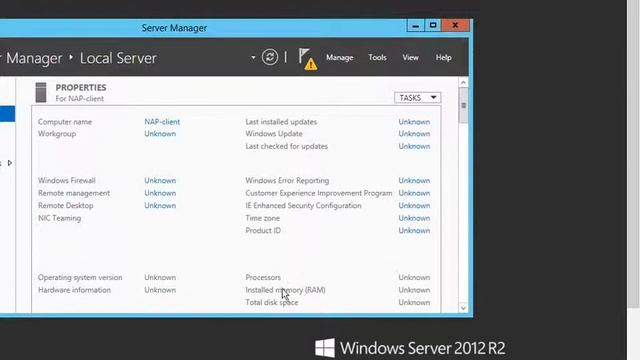
Task: Click the 'For NAP-client' subtitle
Action: [x=80, y=99]
